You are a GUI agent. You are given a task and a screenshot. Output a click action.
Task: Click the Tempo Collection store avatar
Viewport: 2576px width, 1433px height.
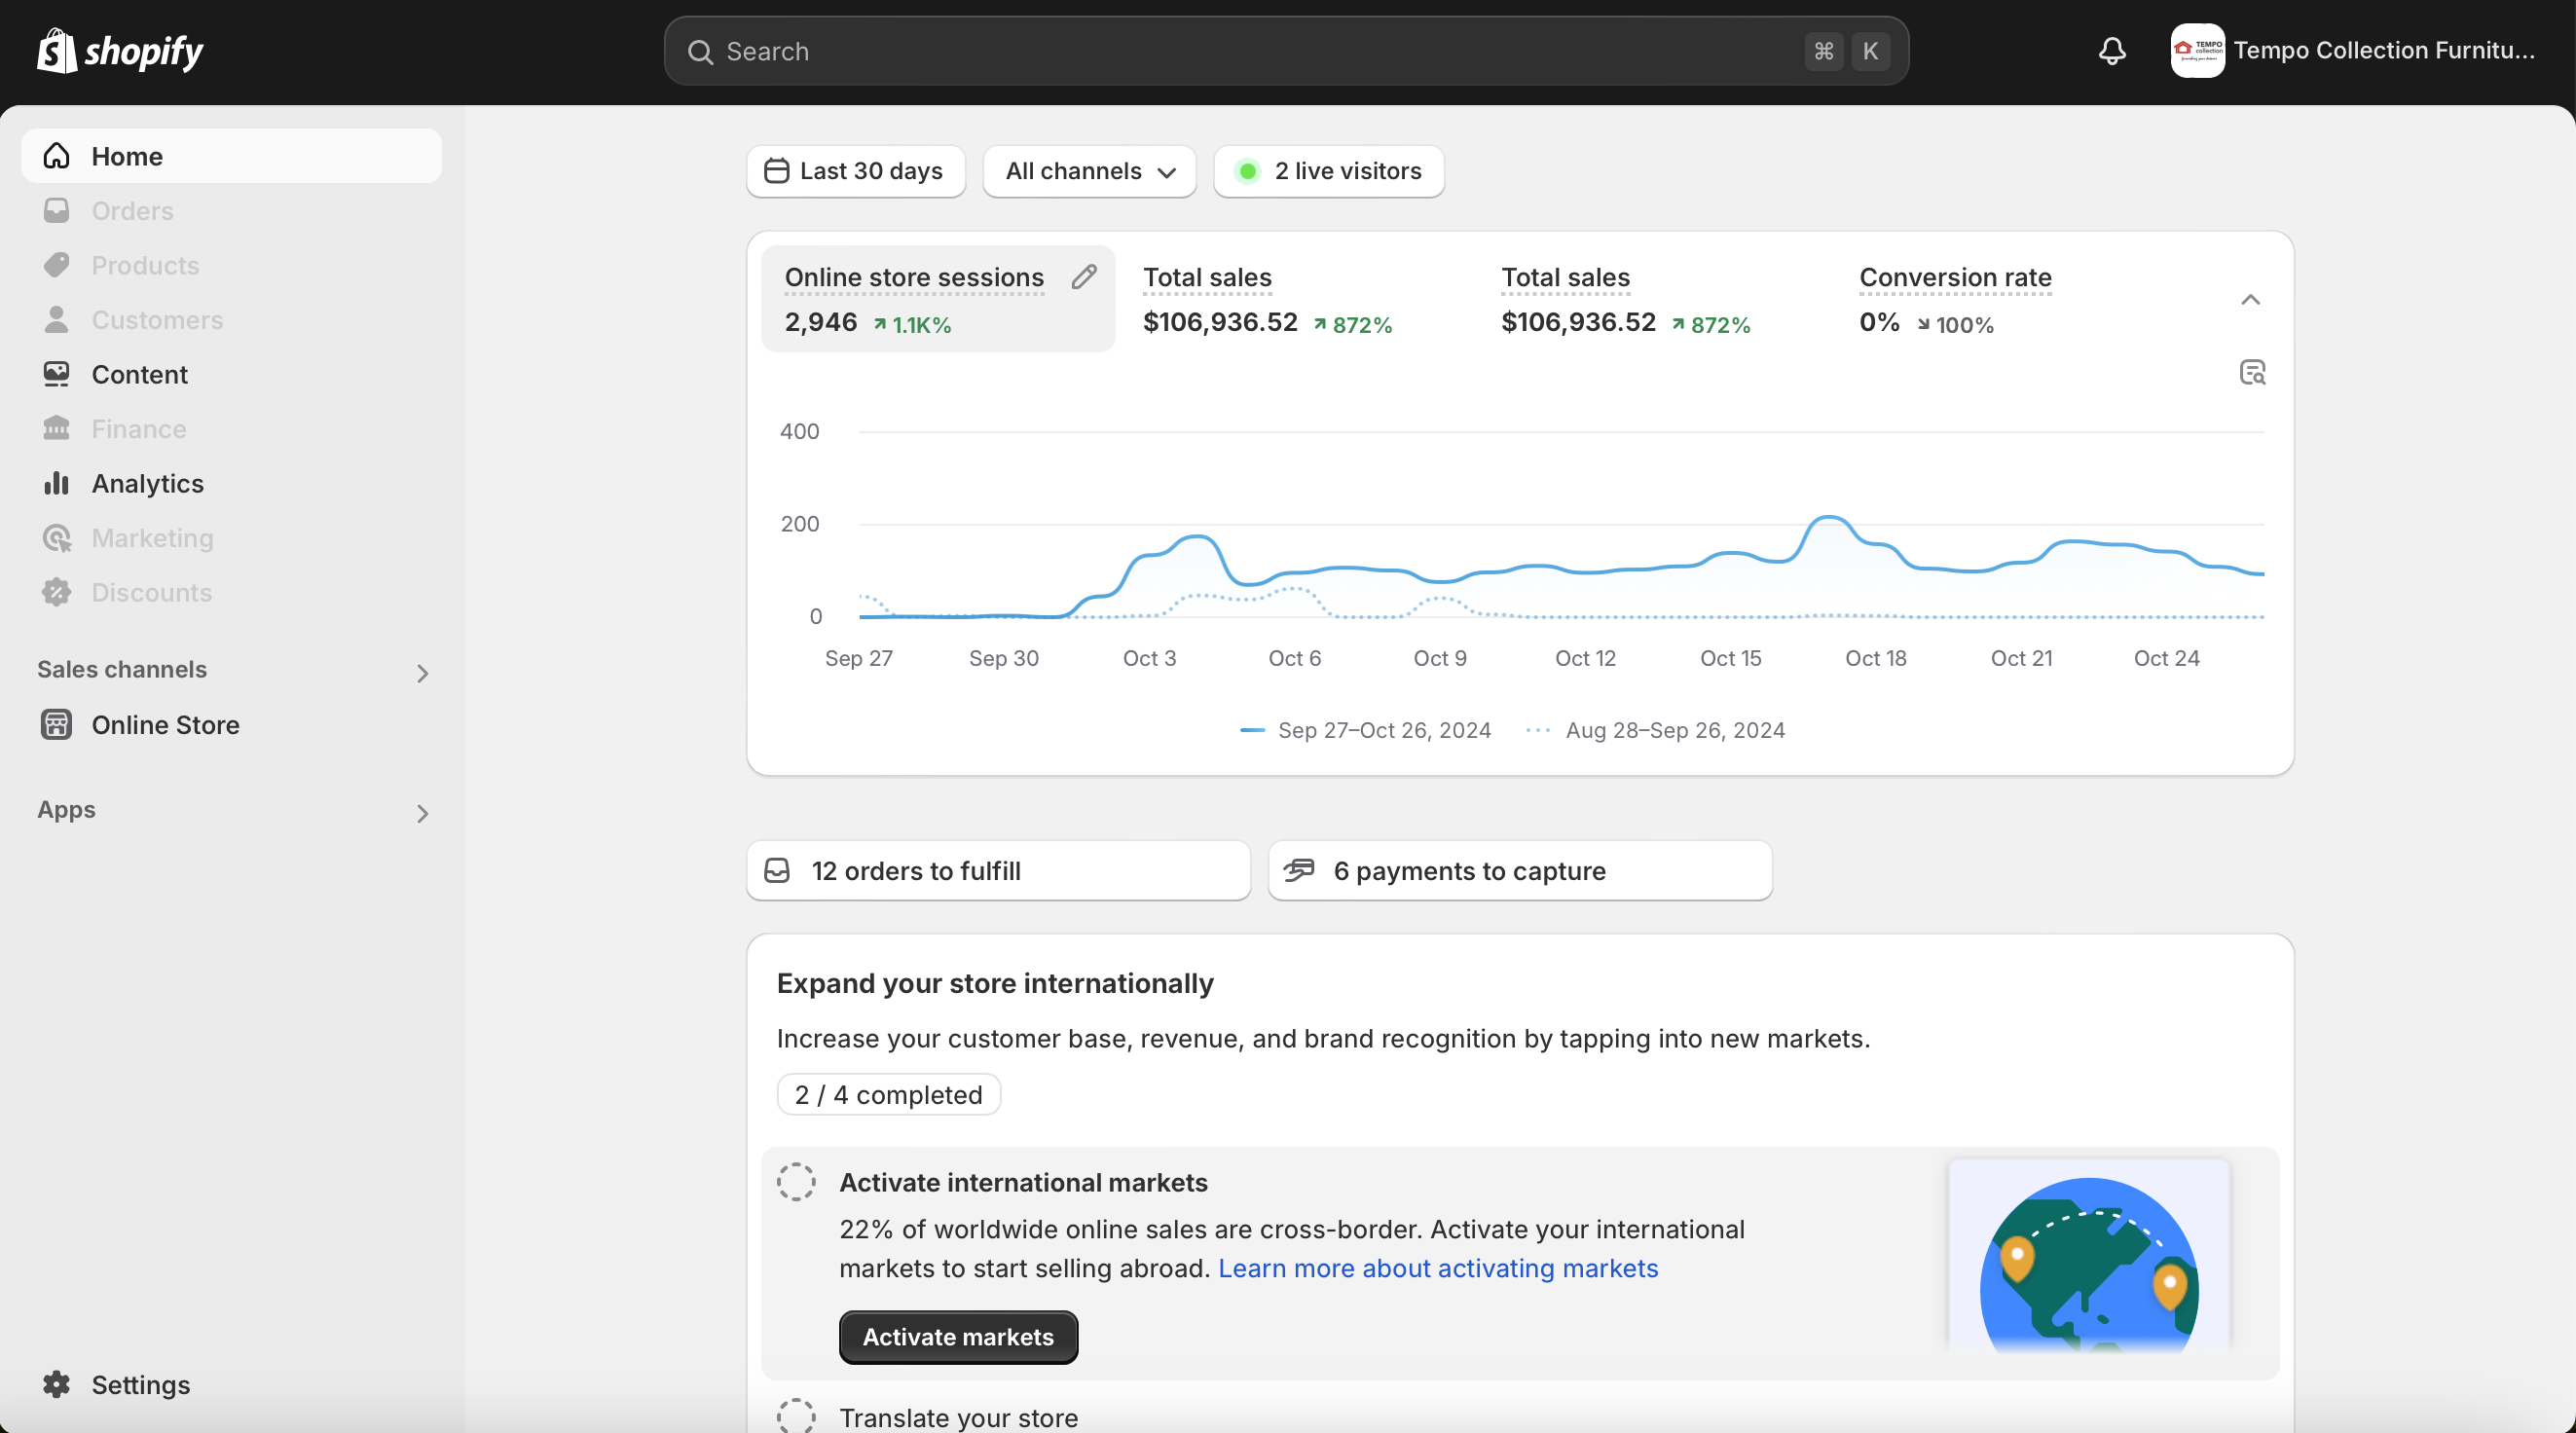point(2196,51)
